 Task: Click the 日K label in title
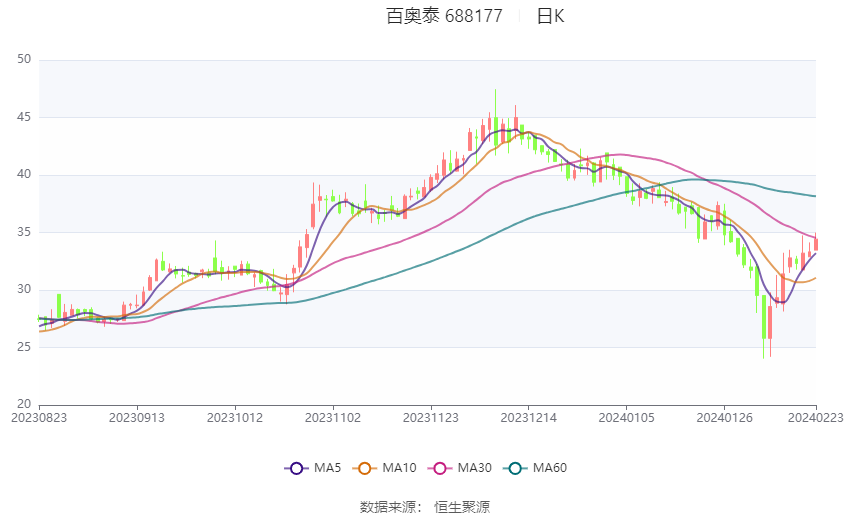click(550, 16)
